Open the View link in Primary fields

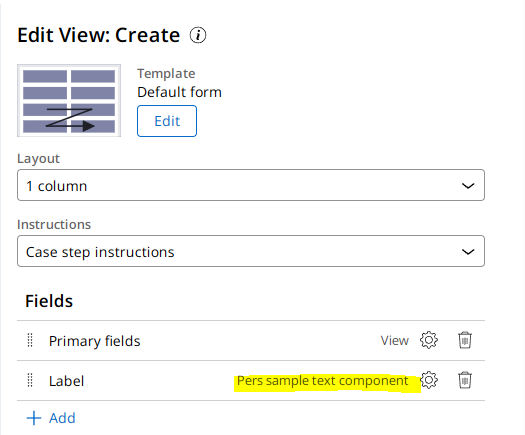(x=395, y=341)
